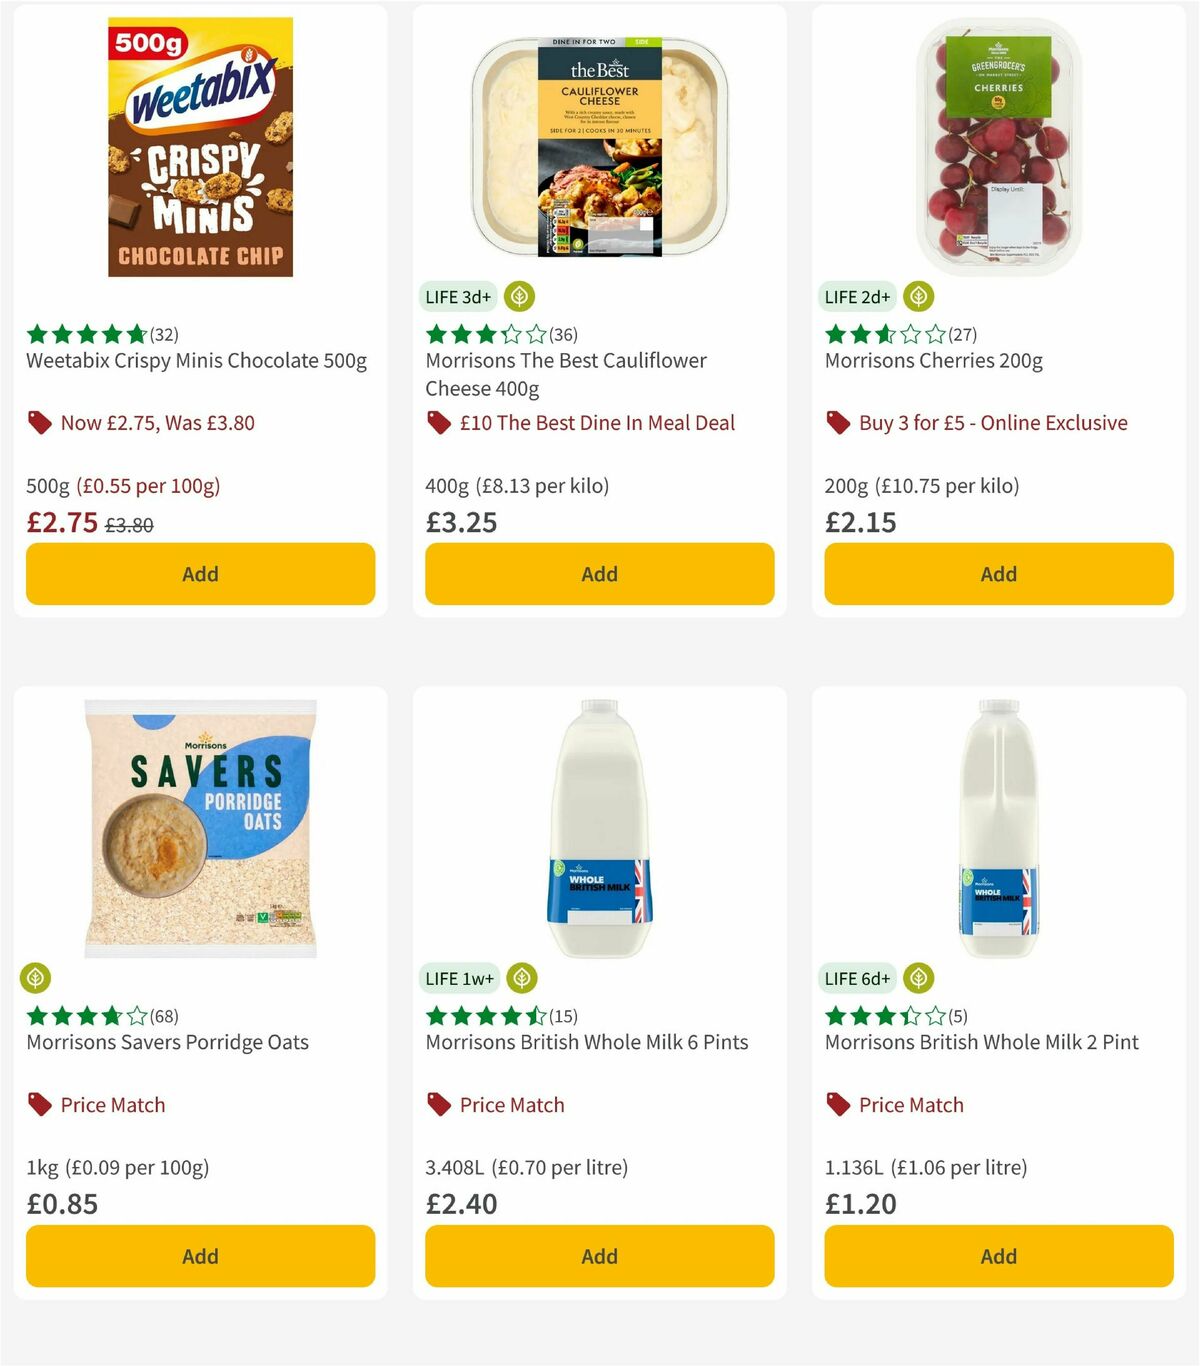Add Morrisons British Whole Milk 2 Pint

(998, 1256)
